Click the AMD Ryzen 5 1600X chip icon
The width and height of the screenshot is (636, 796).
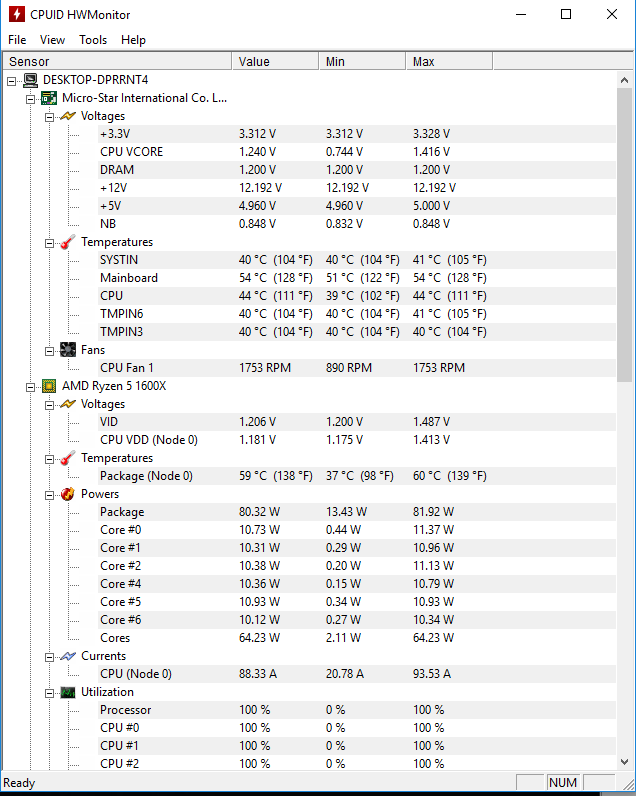point(49,386)
